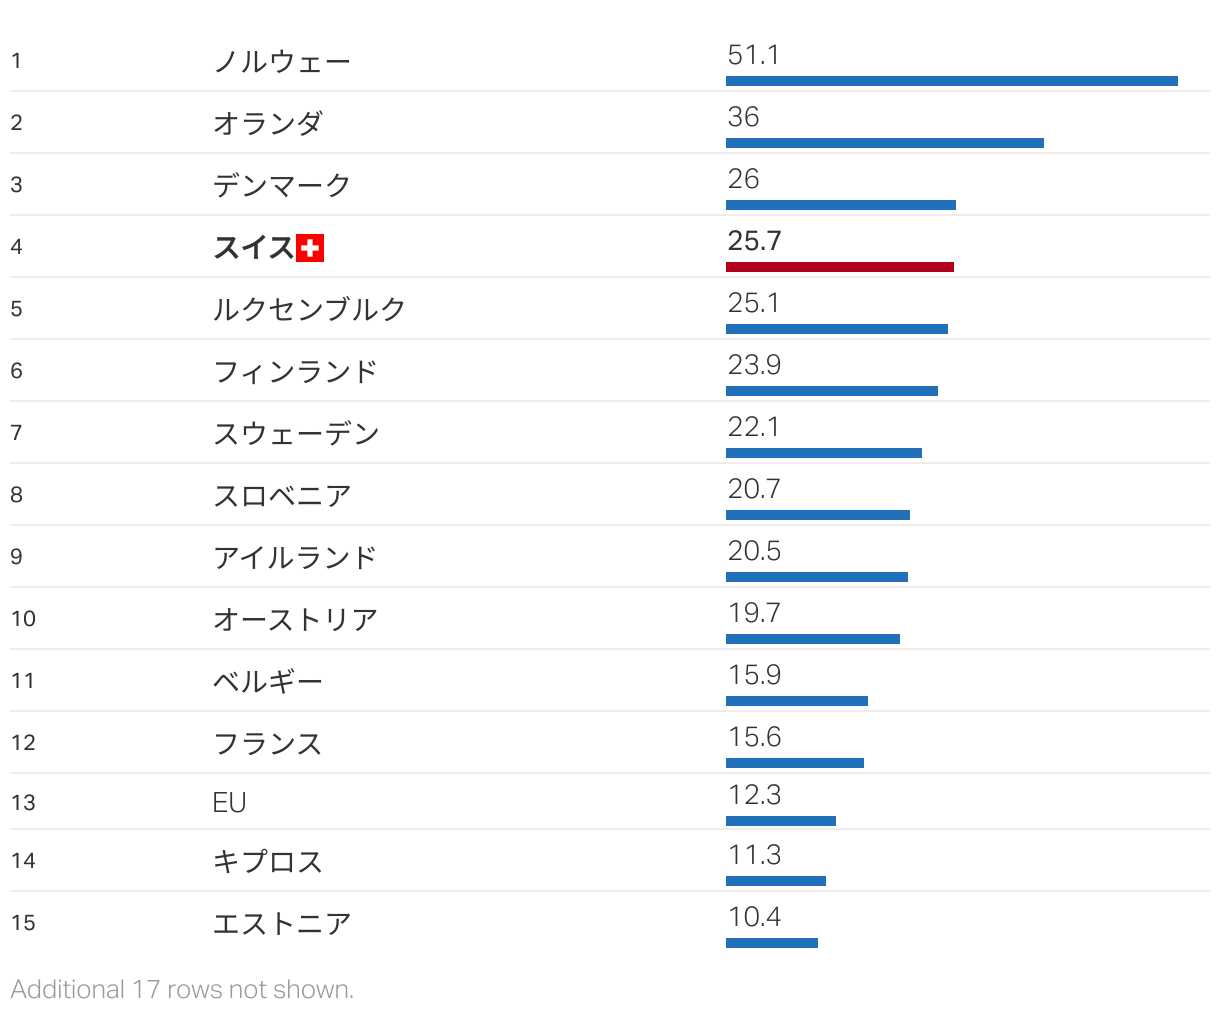The image size is (1220, 1014).
Task: Click the スロベニア country label
Action: coord(282,496)
